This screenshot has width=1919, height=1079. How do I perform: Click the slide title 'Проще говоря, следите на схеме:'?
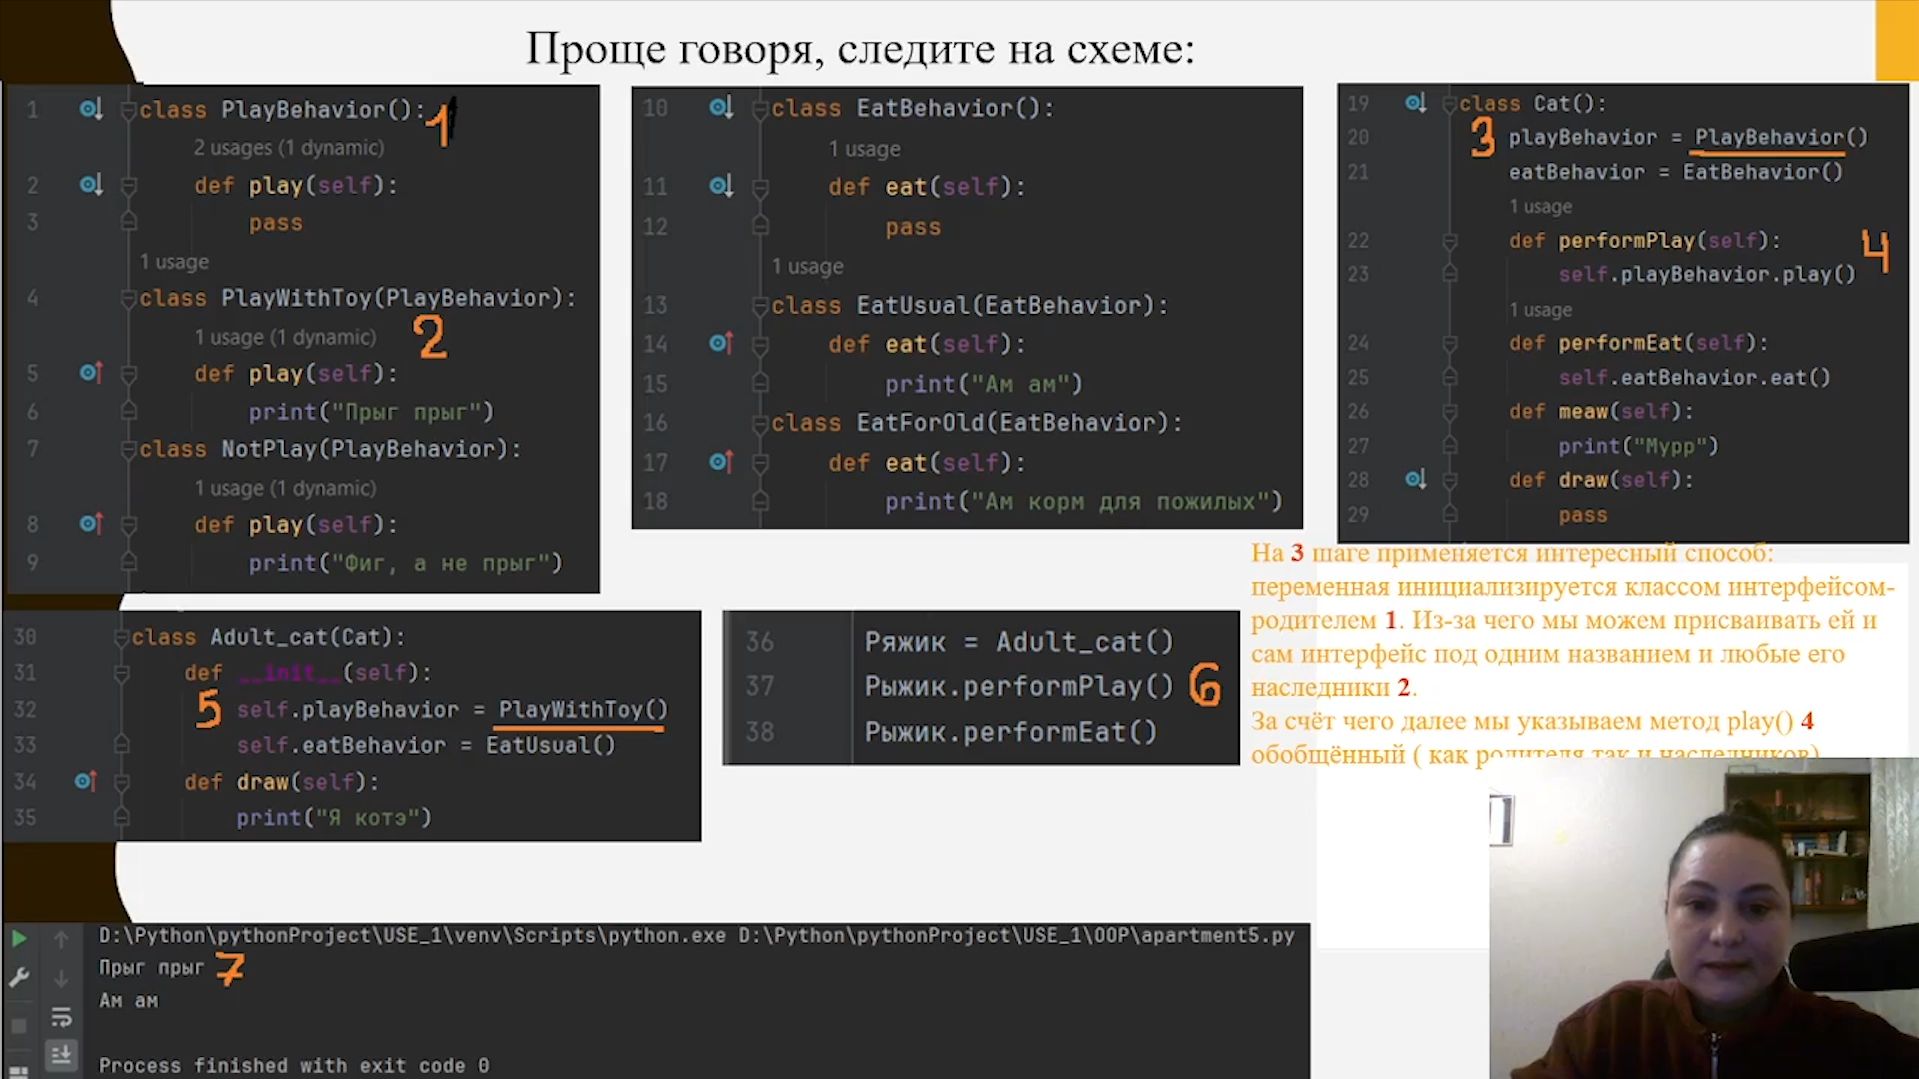tap(860, 48)
